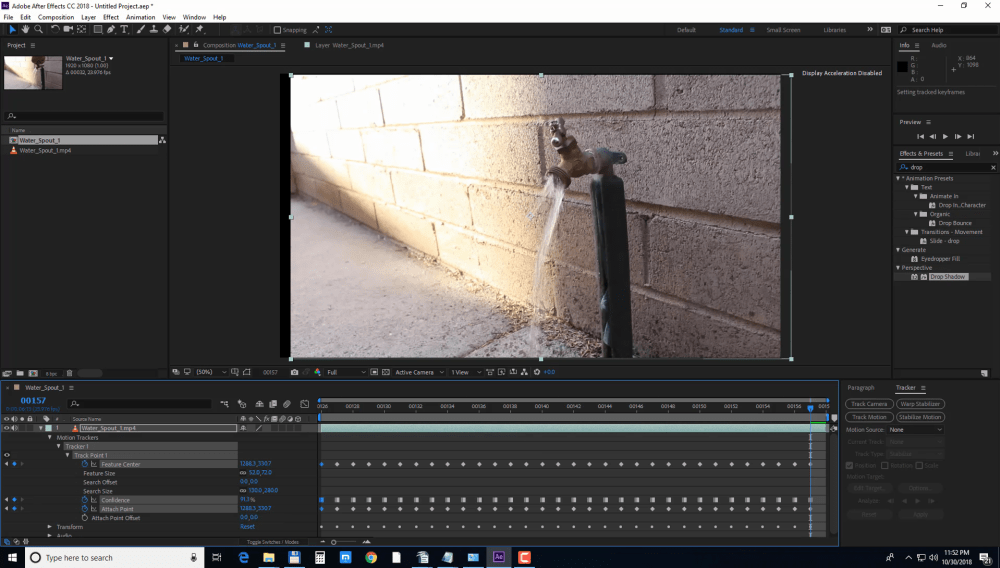The width and height of the screenshot is (1000, 568).
Task: Click the Track Camera button
Action: [869, 404]
